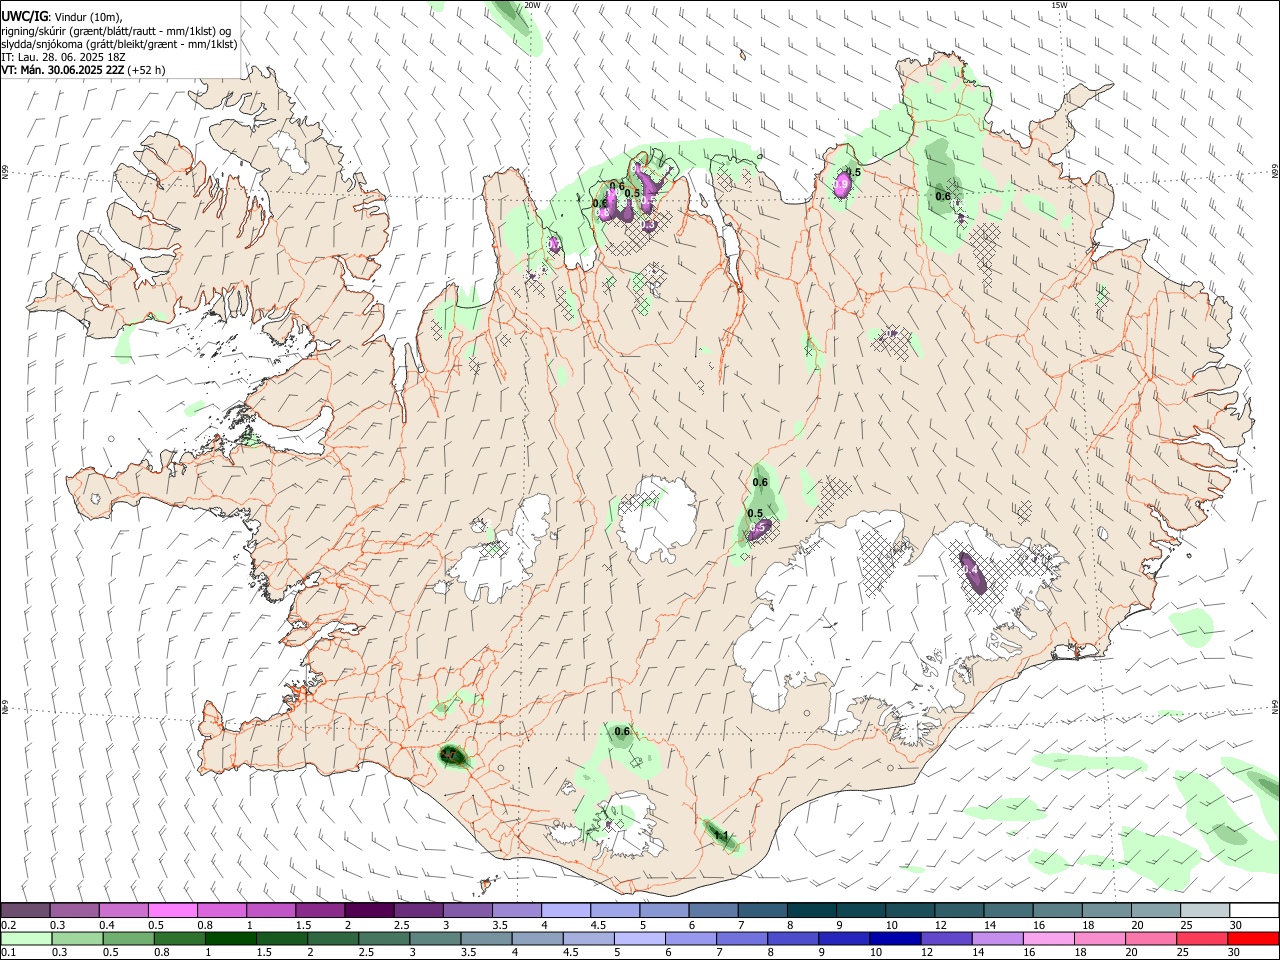Select the dark plum 2 swatch in upper legend row

coord(368,910)
